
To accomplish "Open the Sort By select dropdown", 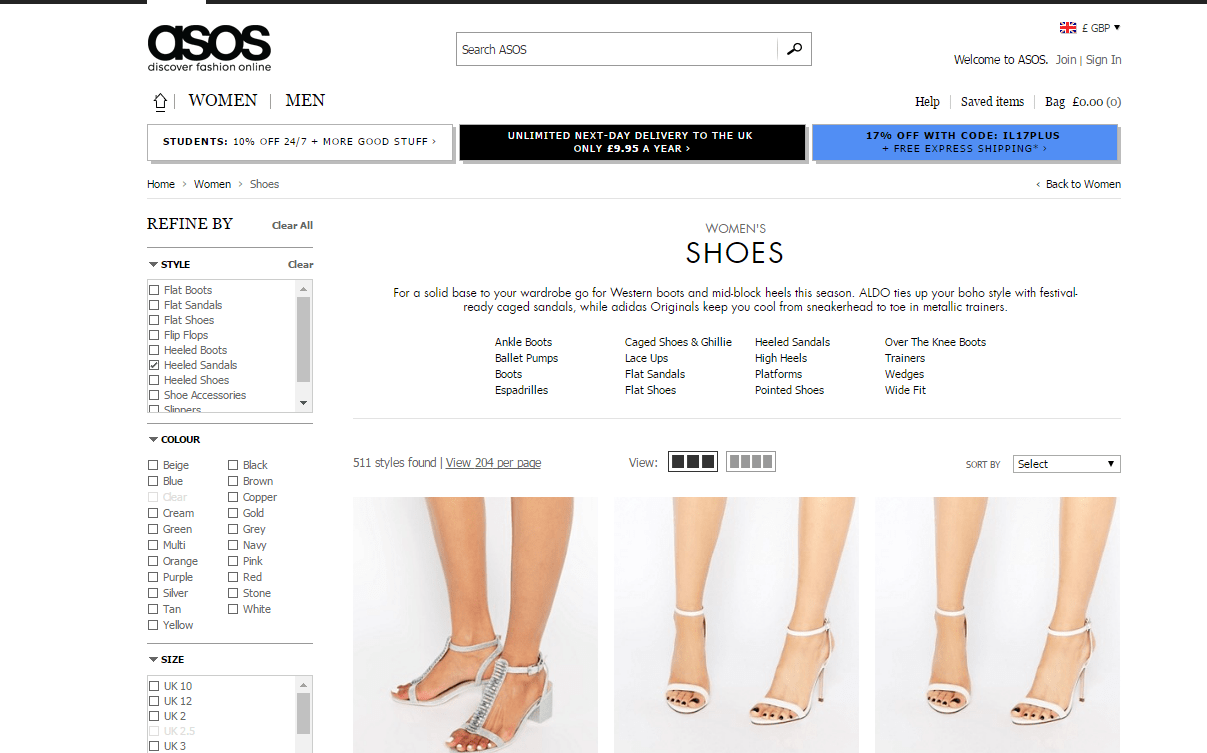I will click(1066, 464).
